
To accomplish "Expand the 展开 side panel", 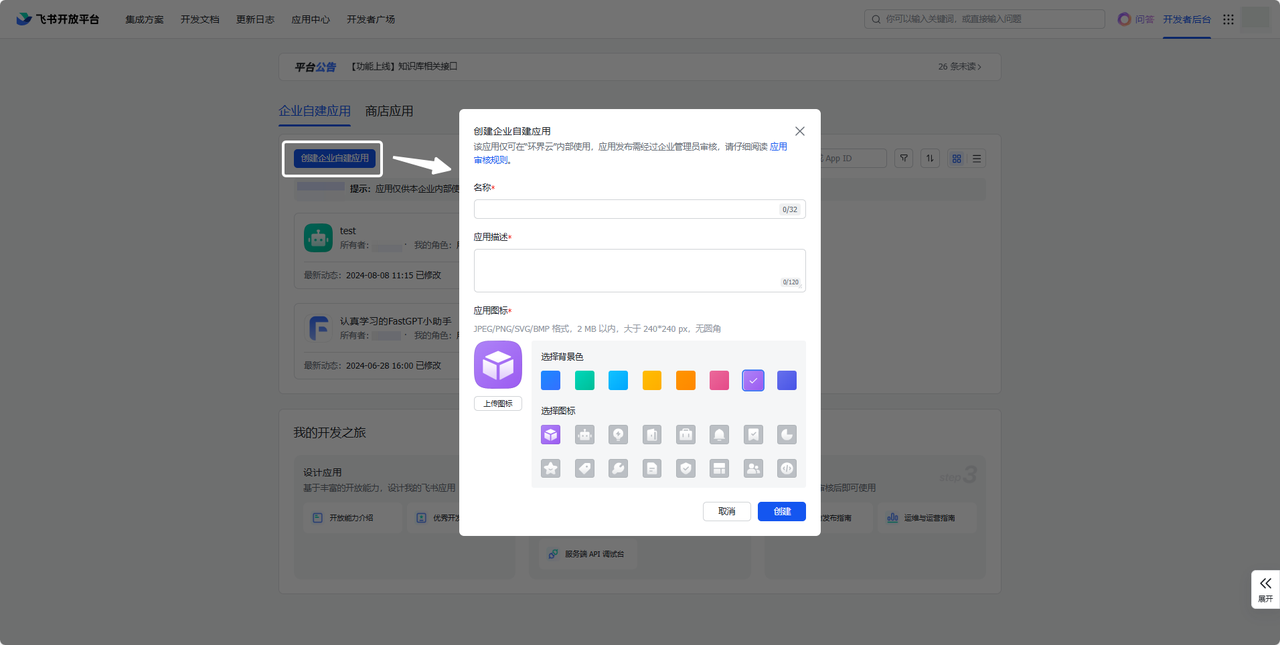I will coord(1265,589).
